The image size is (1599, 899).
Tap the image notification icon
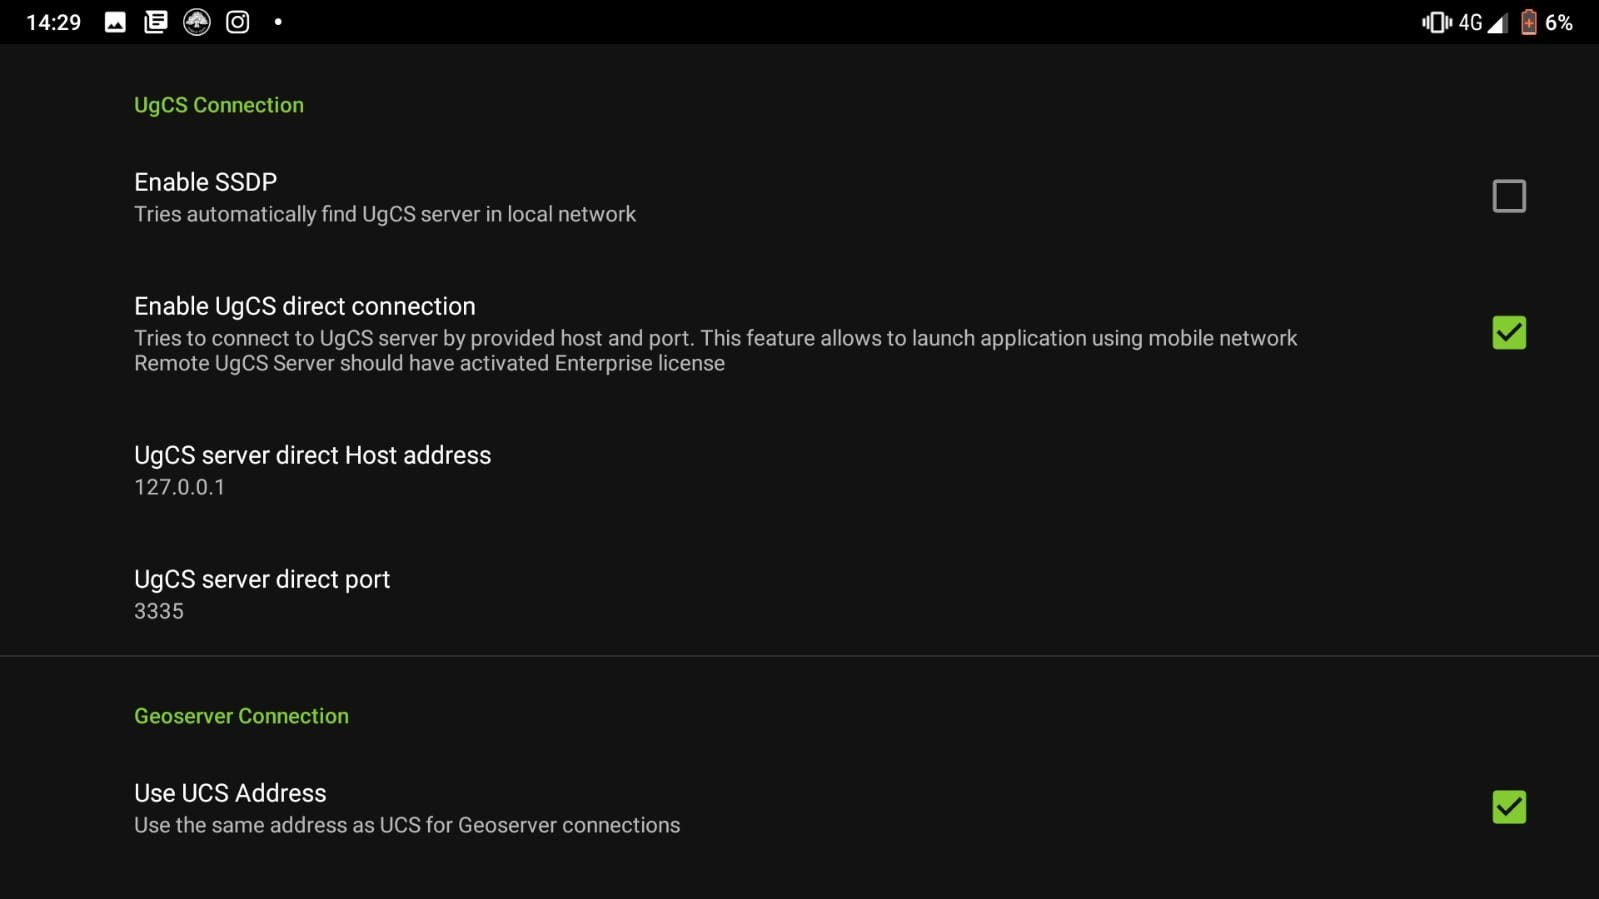(115, 22)
